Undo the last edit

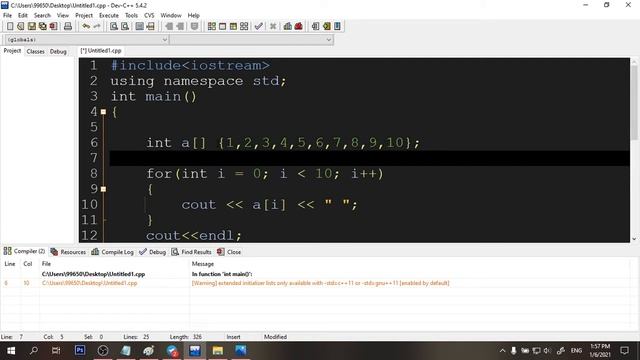pyautogui.click(x=86, y=27)
